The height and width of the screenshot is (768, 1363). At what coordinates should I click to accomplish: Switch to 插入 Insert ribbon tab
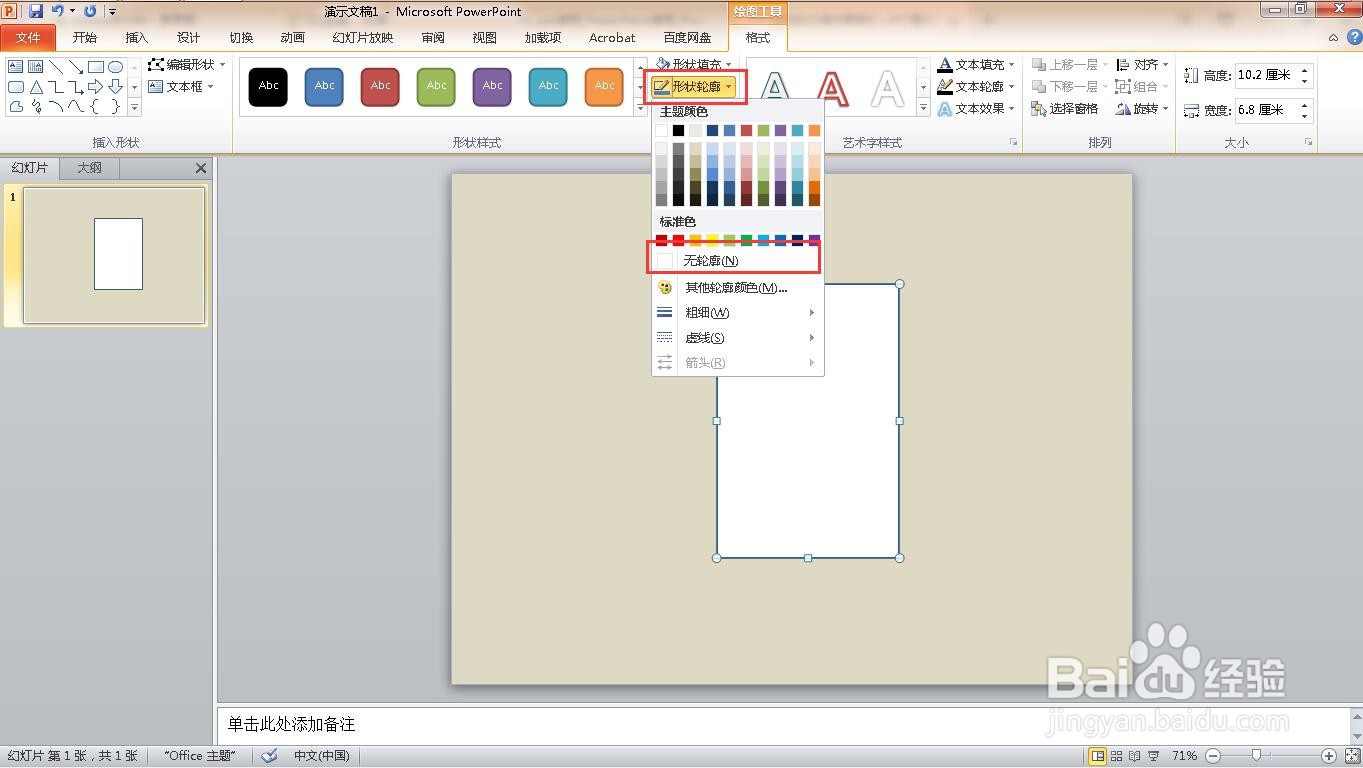[x=137, y=38]
